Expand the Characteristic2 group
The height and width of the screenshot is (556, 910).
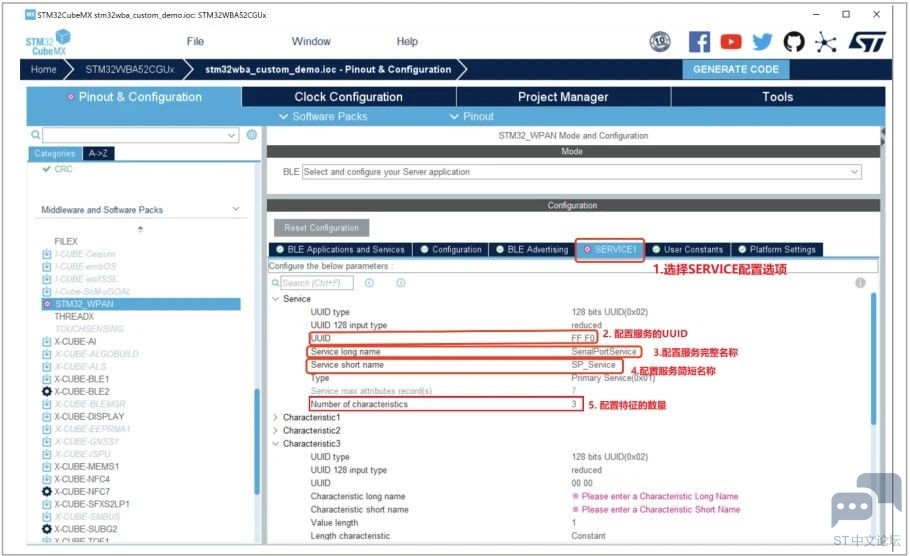tap(276, 431)
